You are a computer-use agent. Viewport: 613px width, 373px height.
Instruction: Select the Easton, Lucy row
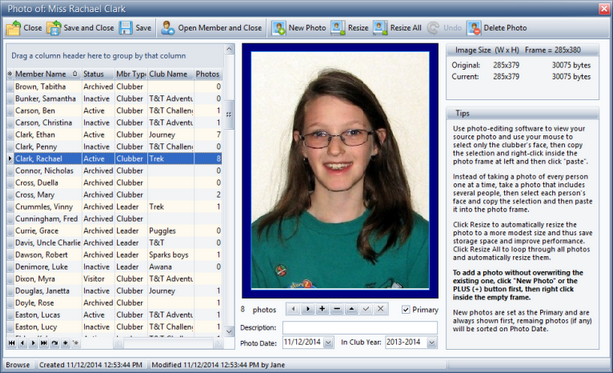[115, 327]
